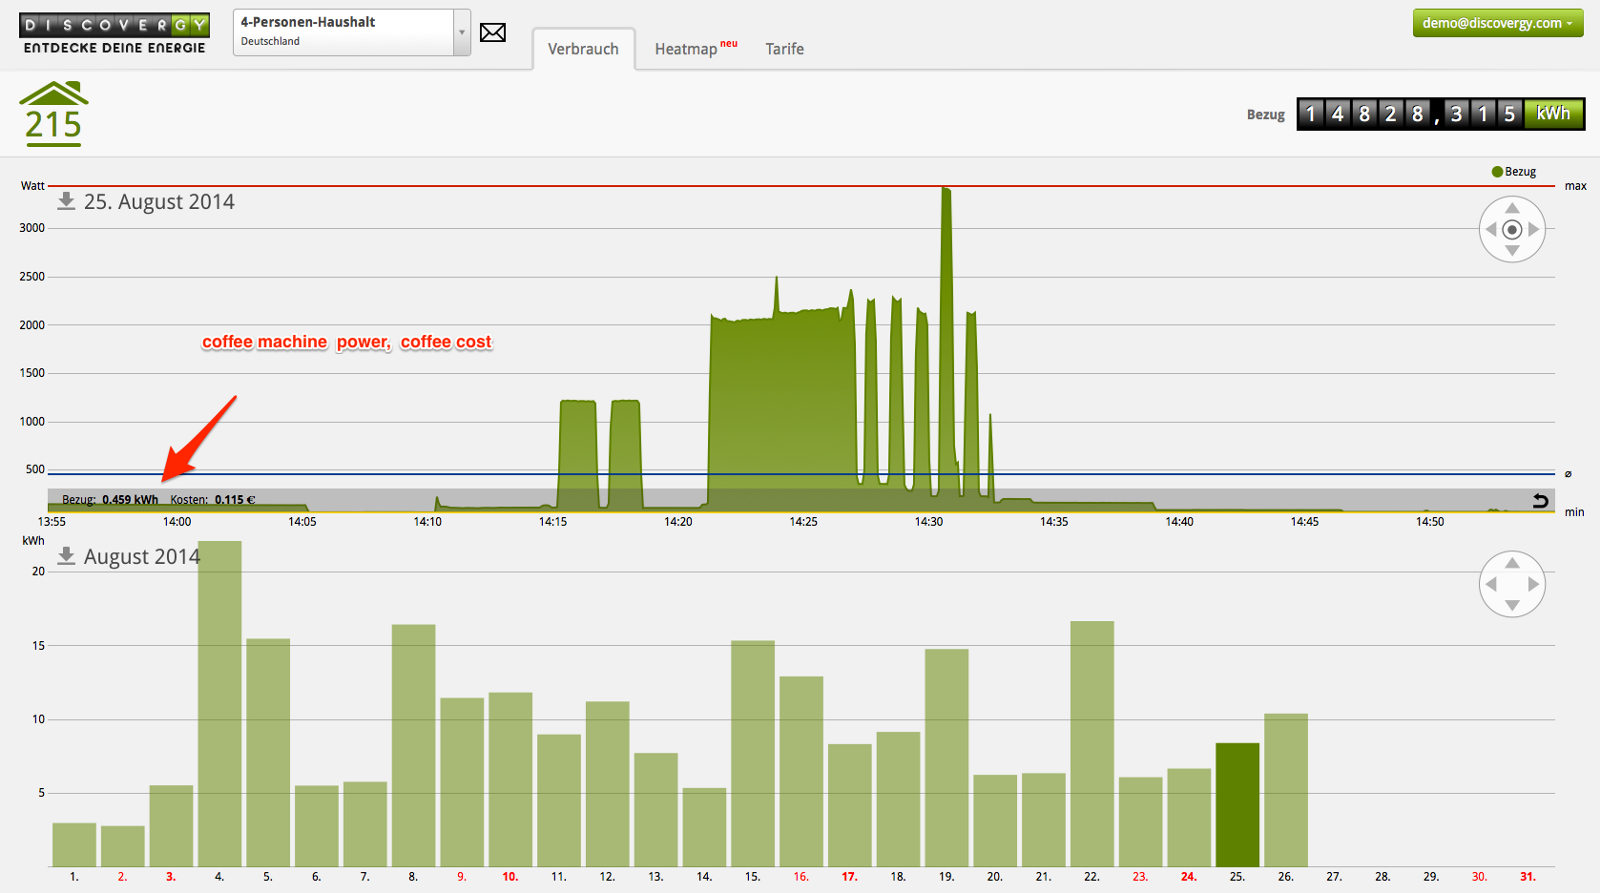1600x893 pixels.
Task: Expand the demo@discovergy.com account menu
Action: 1497,23
